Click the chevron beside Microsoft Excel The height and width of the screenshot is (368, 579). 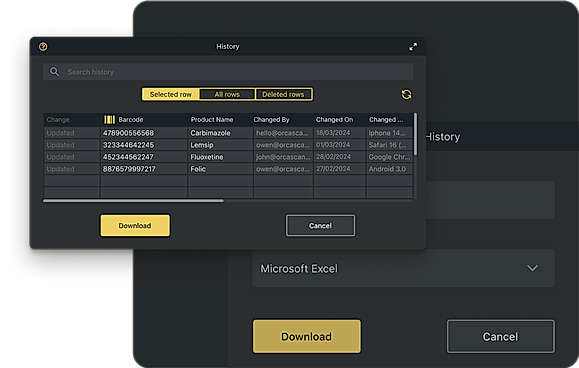(x=532, y=268)
